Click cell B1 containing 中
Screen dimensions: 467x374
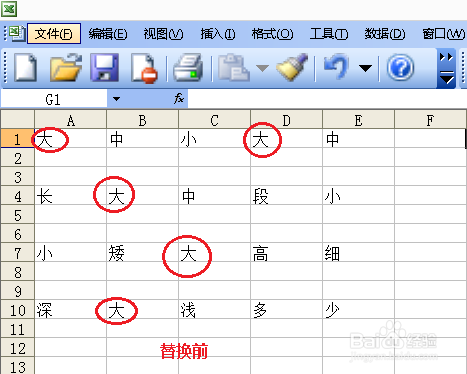click(x=142, y=138)
